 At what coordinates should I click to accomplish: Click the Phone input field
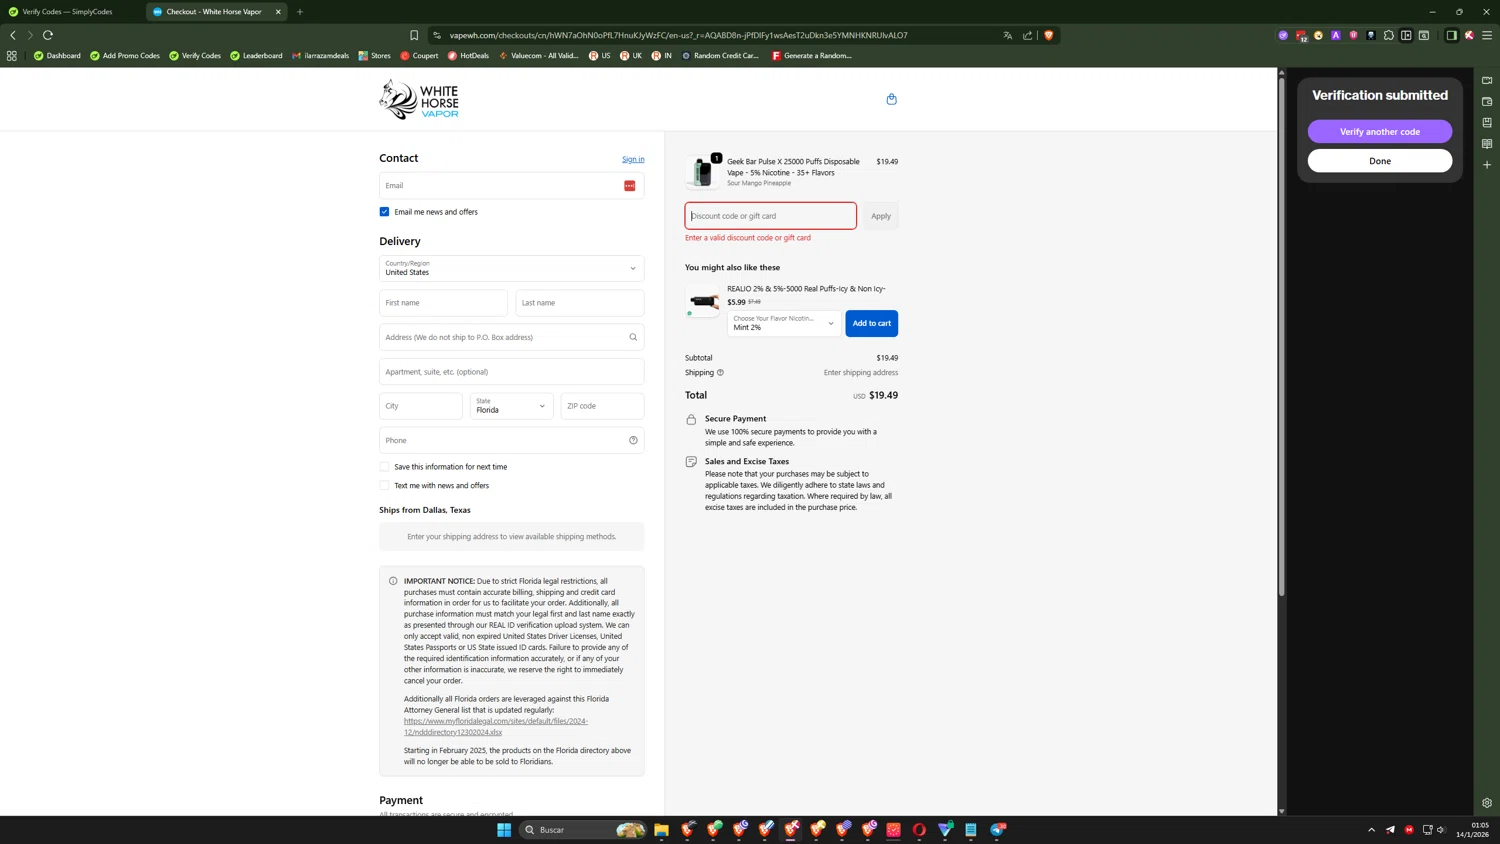click(511, 440)
